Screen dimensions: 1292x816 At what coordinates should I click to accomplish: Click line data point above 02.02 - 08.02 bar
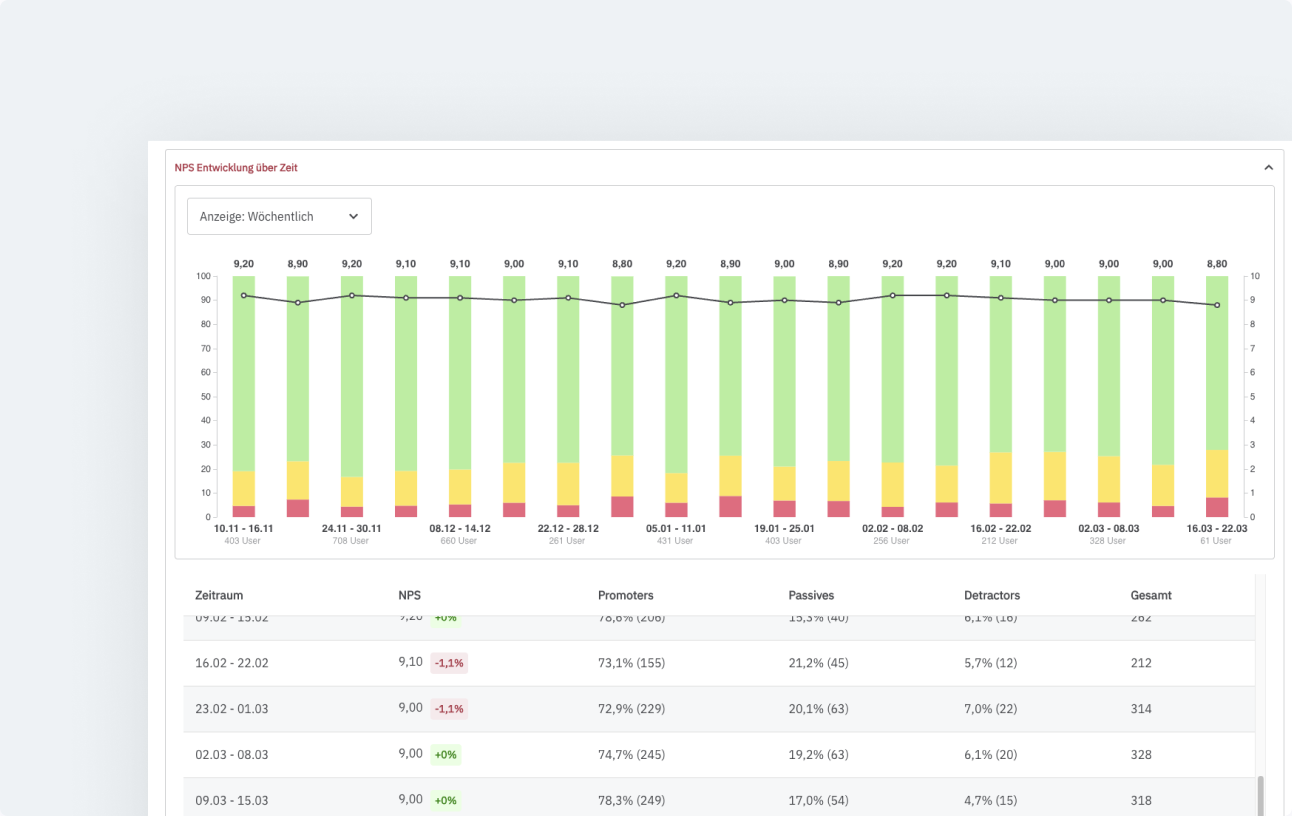click(892, 295)
